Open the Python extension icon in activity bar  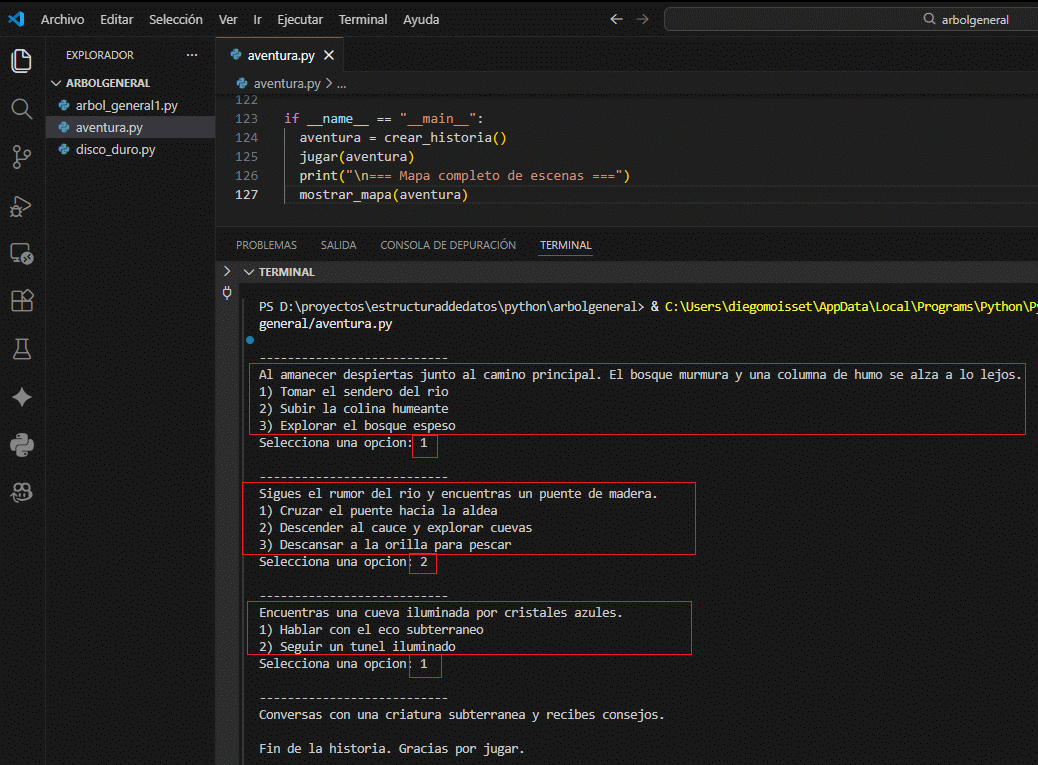point(21,445)
